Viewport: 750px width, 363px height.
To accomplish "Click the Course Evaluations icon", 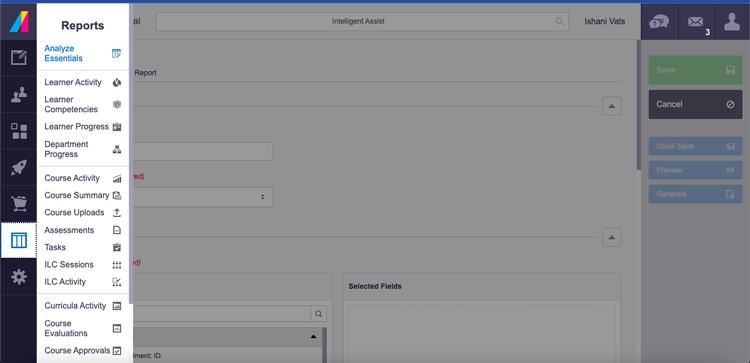I will [x=117, y=329].
